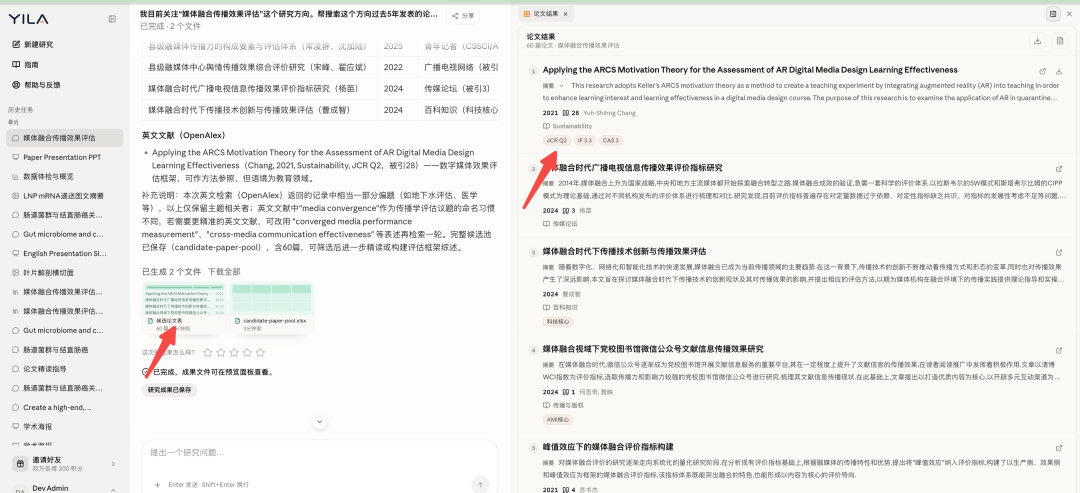
Task: Click the plus attachment icon in the input box
Action: click(x=158, y=485)
